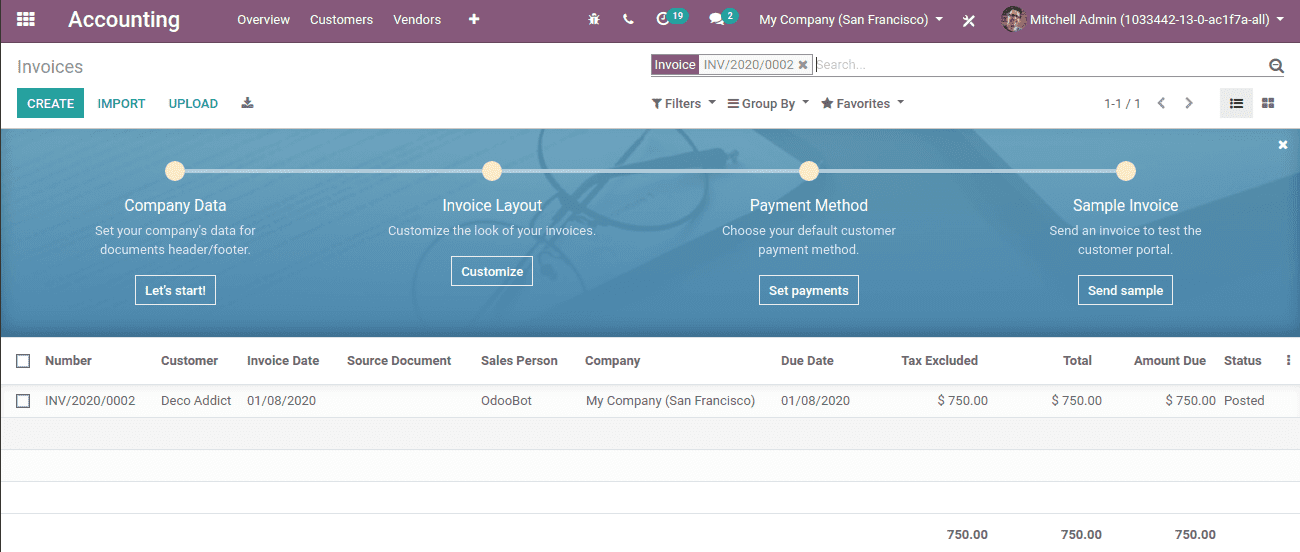This screenshot has height=552, width=1300.
Task: Sort by Amount Due column header
Action: [x=1170, y=361]
